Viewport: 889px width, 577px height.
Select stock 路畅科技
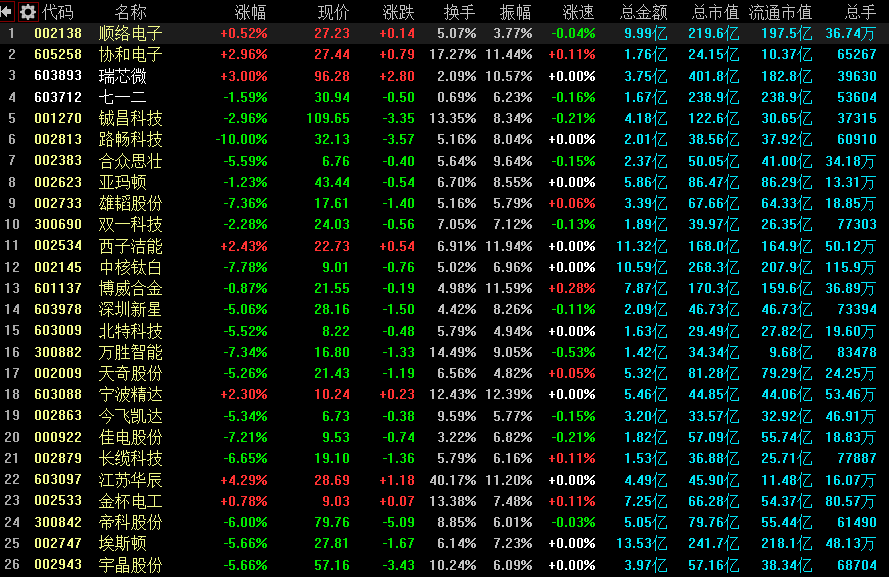click(x=130, y=139)
